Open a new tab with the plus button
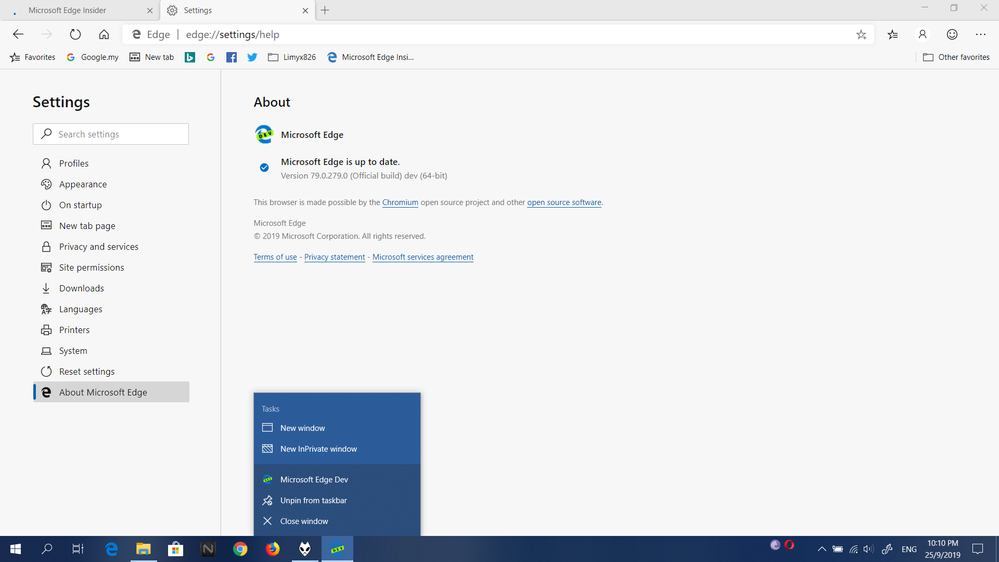This screenshot has width=999, height=562. coord(325,10)
